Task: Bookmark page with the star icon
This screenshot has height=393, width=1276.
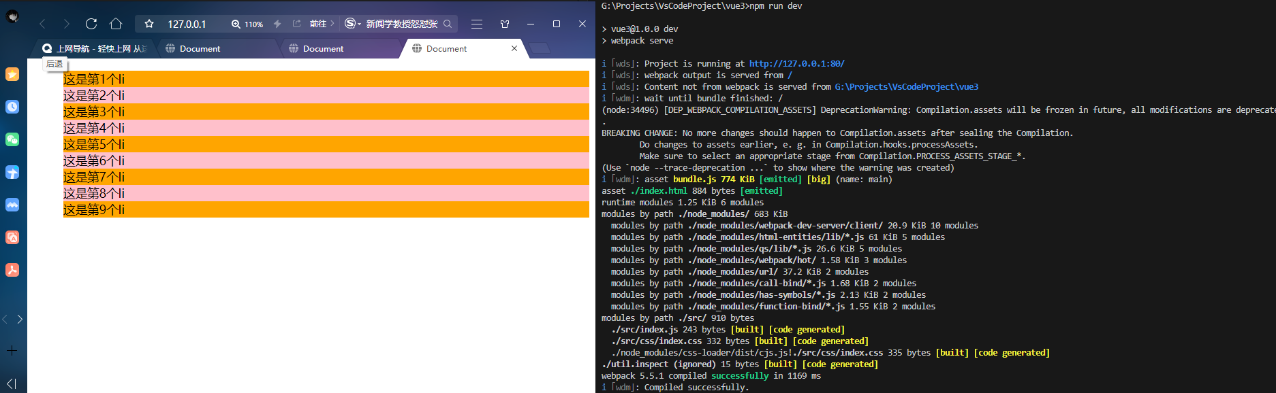Action: pyautogui.click(x=149, y=23)
